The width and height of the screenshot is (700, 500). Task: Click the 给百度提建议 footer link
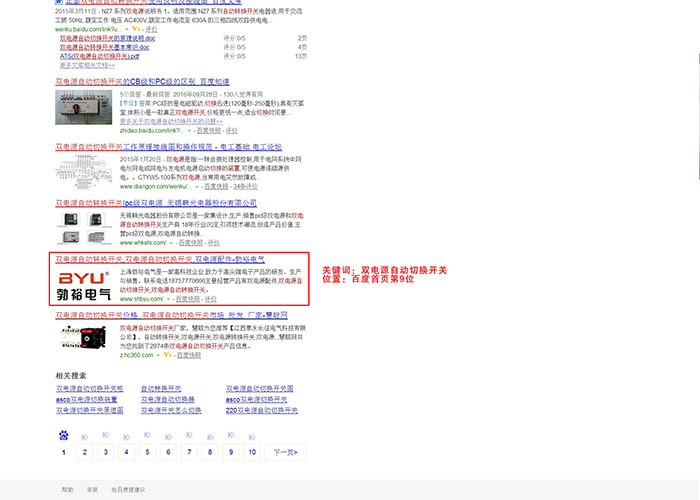click(x=128, y=490)
